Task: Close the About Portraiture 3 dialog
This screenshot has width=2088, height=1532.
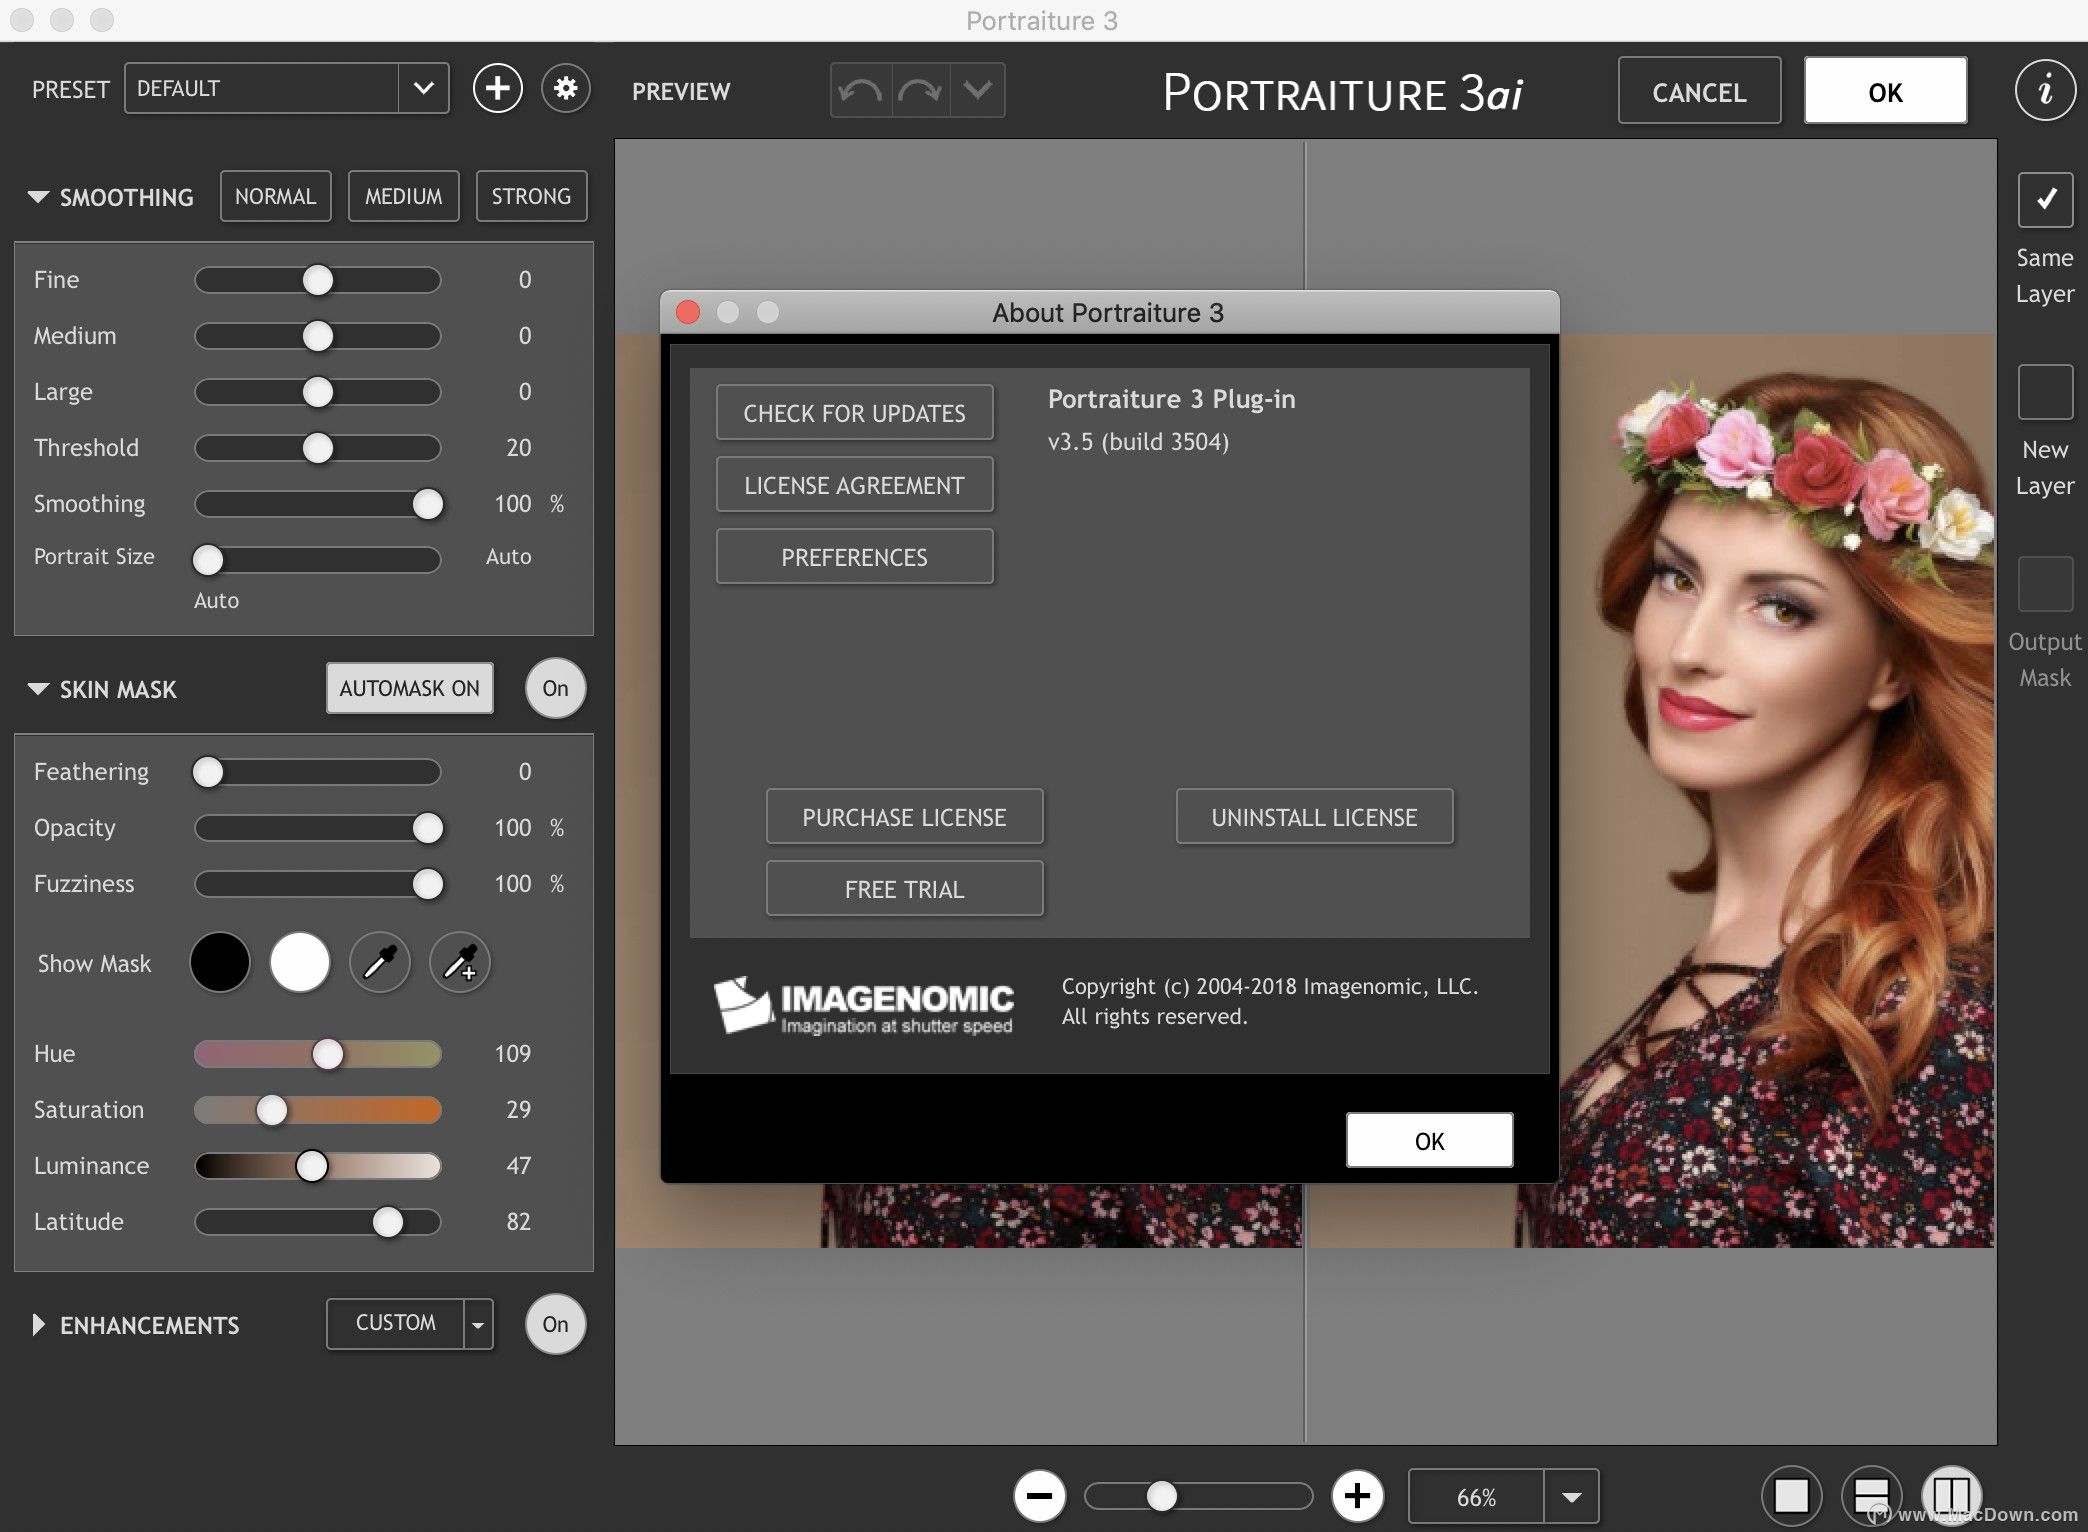Action: point(688,312)
